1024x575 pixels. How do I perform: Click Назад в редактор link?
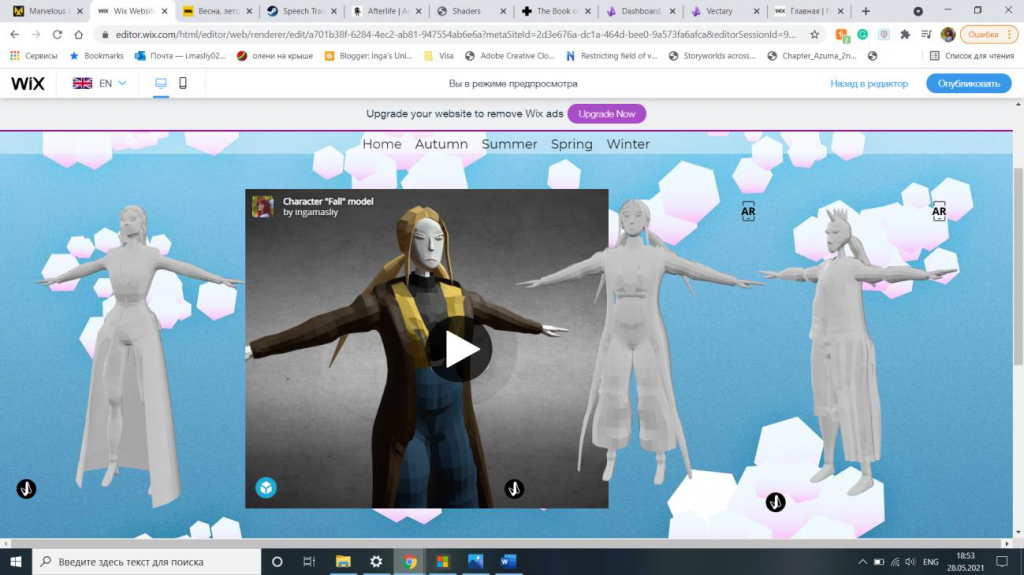click(x=869, y=83)
